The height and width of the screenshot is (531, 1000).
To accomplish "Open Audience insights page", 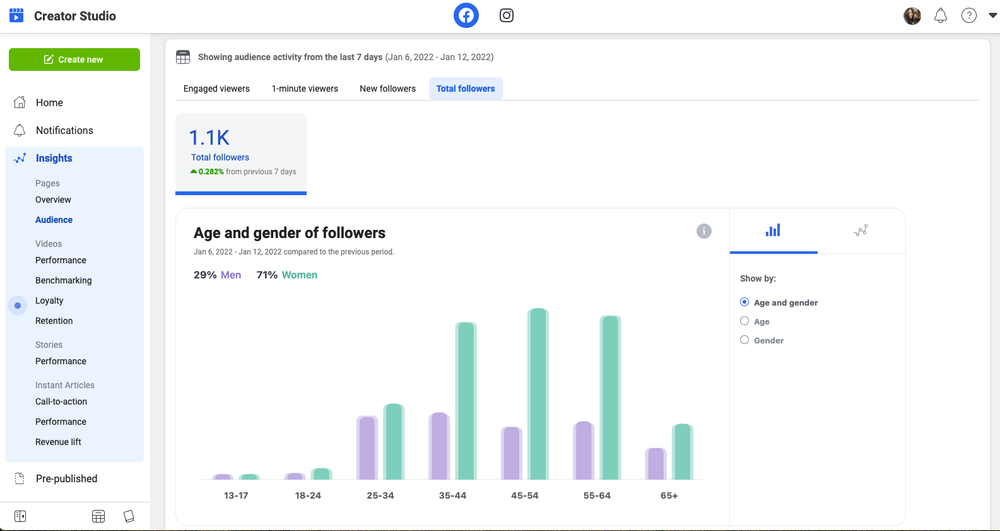I will pos(54,220).
